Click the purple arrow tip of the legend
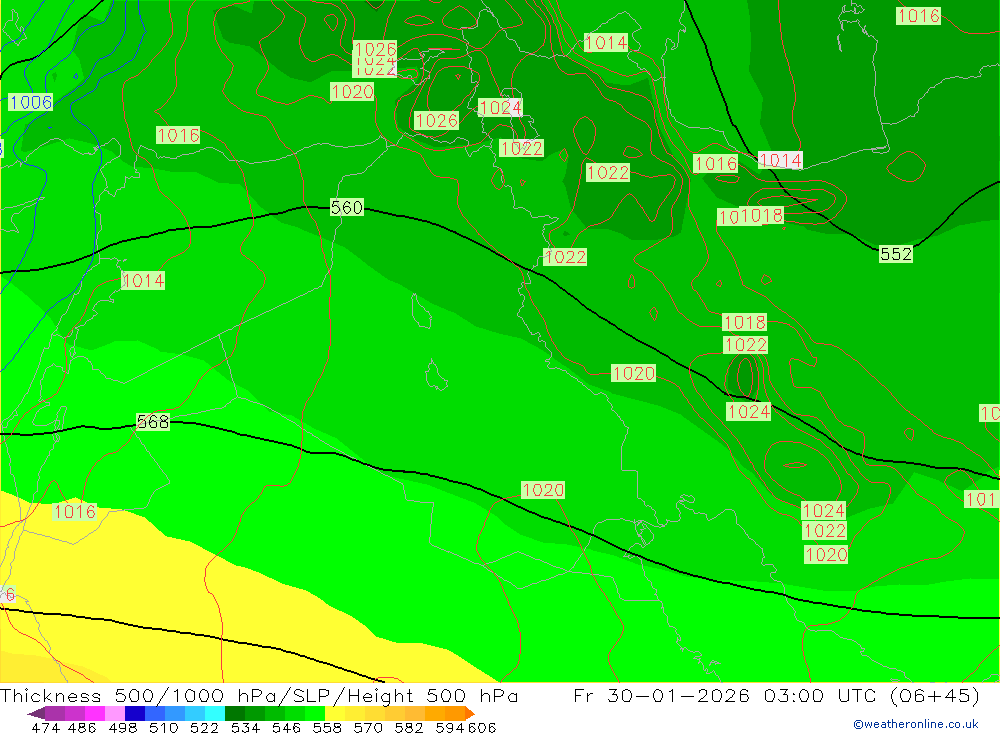This screenshot has width=1000, height=733. 36,713
